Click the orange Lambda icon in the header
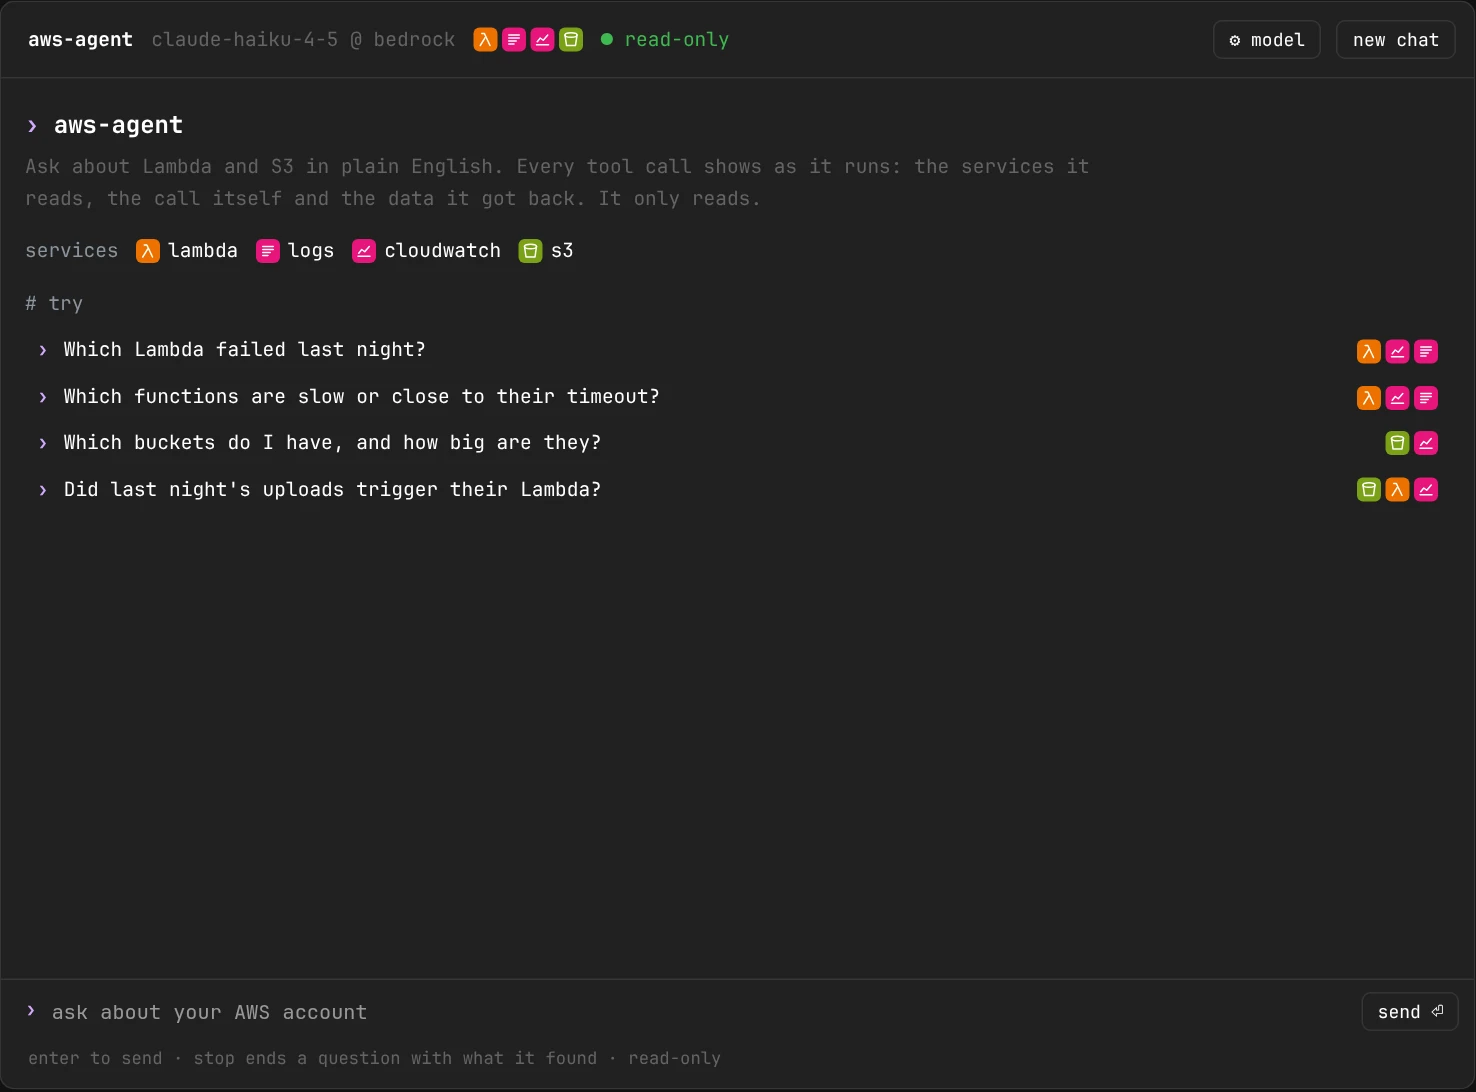 click(485, 40)
